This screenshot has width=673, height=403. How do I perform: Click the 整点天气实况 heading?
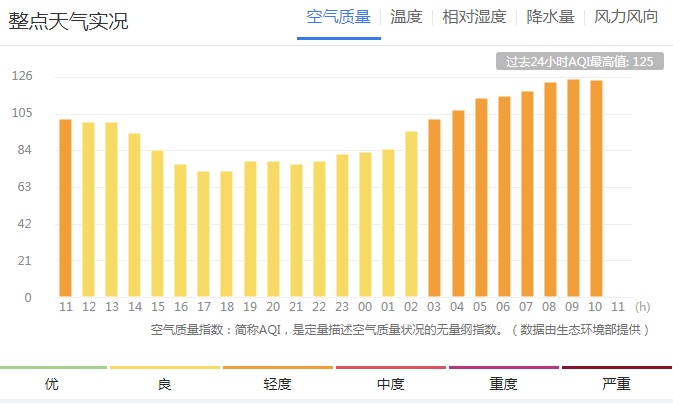(68, 21)
